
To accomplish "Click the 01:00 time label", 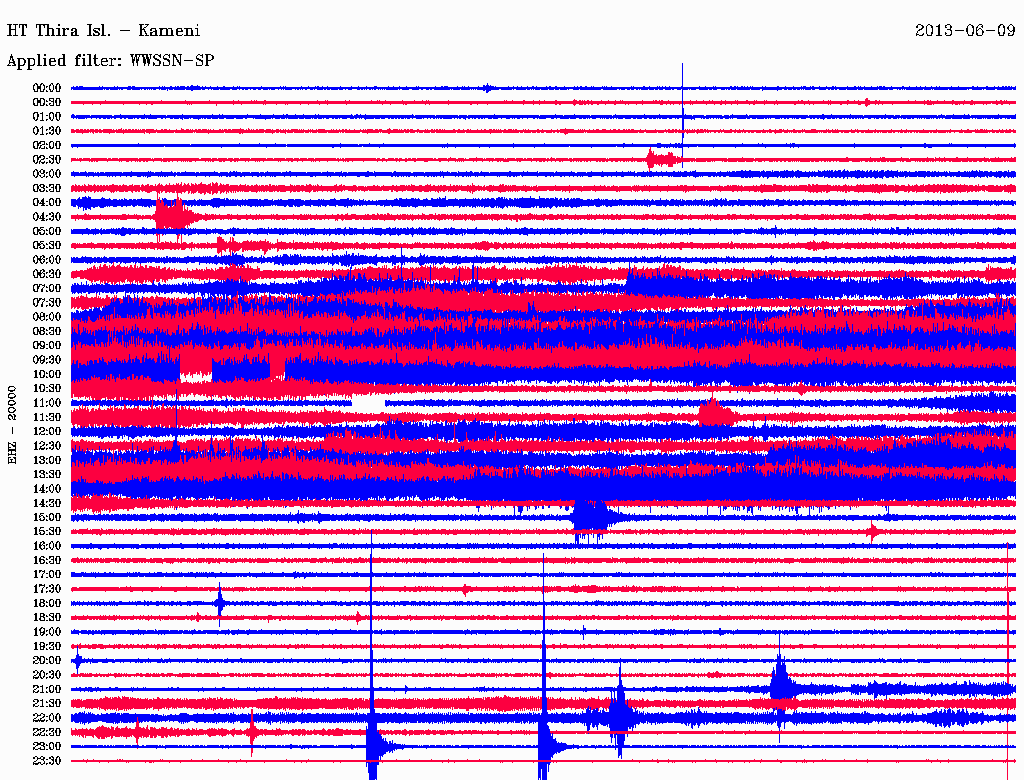I will point(47,116).
